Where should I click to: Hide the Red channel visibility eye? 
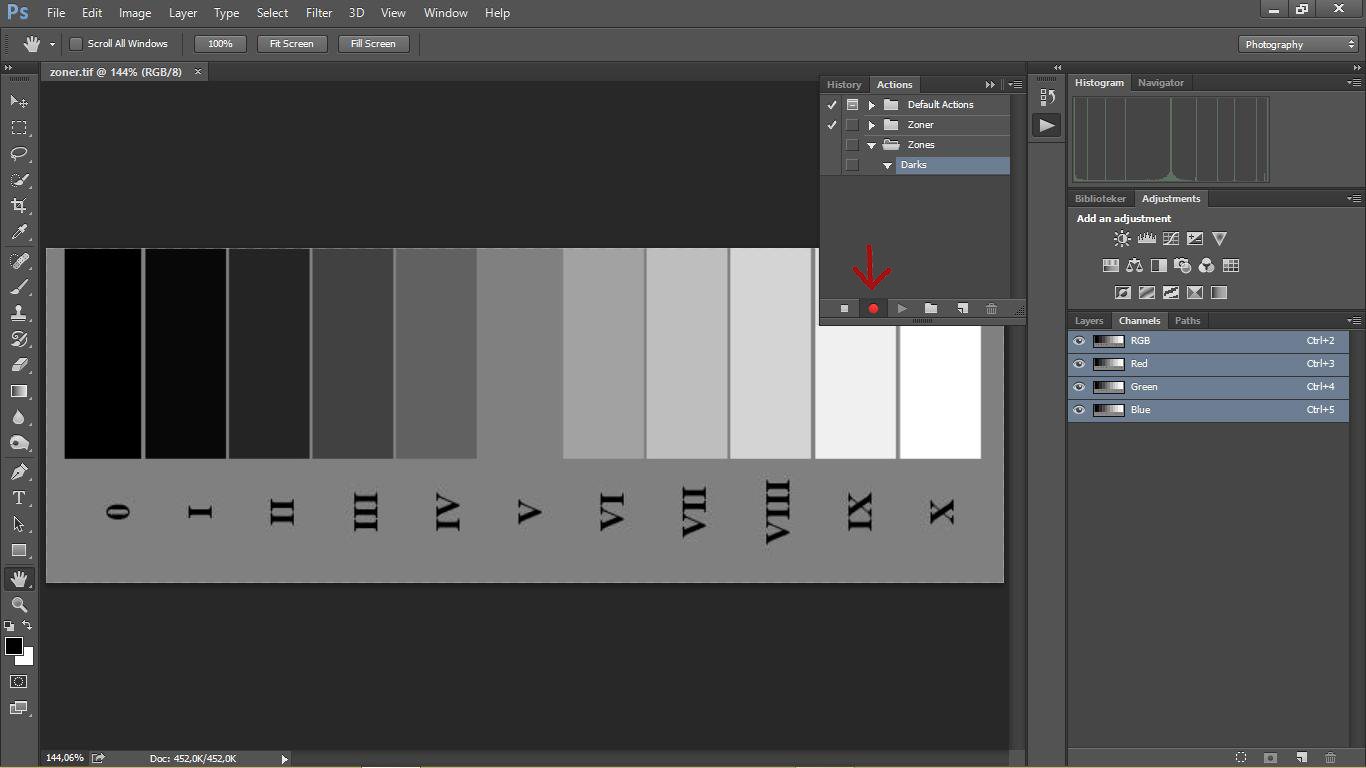click(1079, 364)
